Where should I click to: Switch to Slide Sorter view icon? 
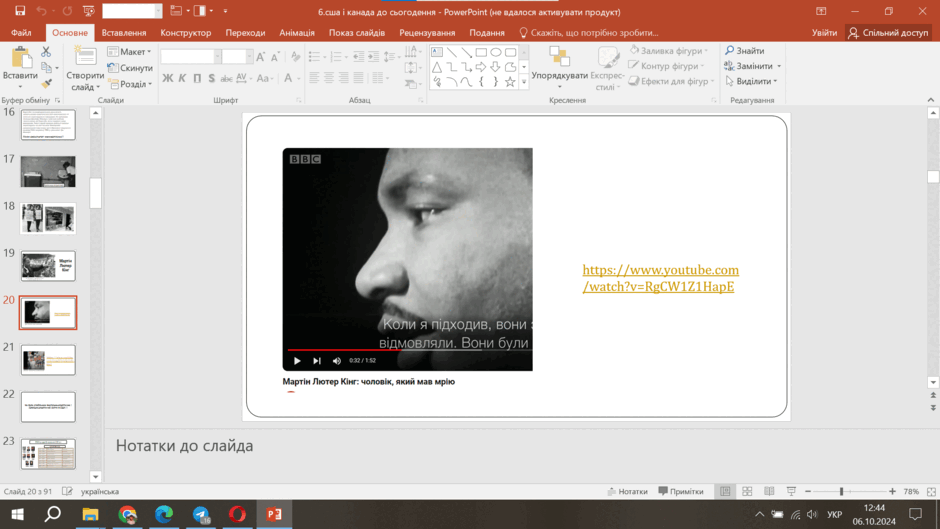click(x=747, y=491)
